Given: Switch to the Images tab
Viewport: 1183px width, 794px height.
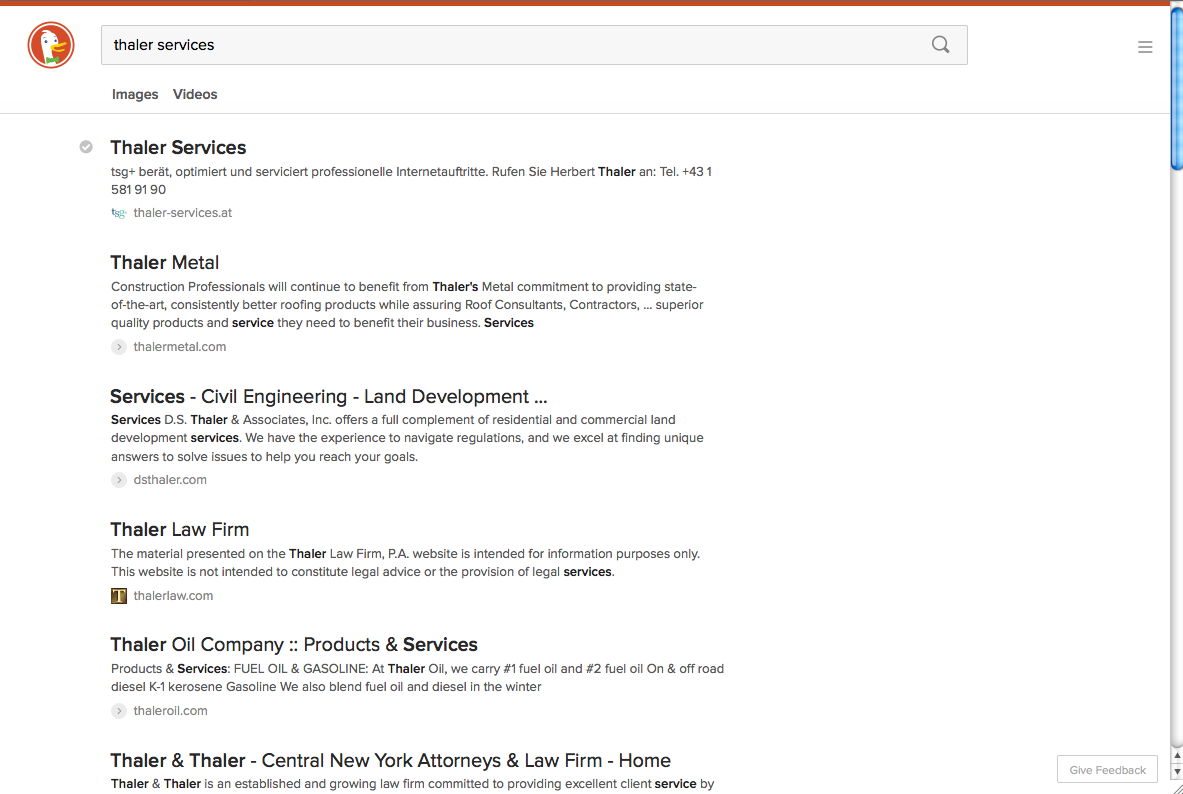Looking at the screenshot, I should point(135,94).
